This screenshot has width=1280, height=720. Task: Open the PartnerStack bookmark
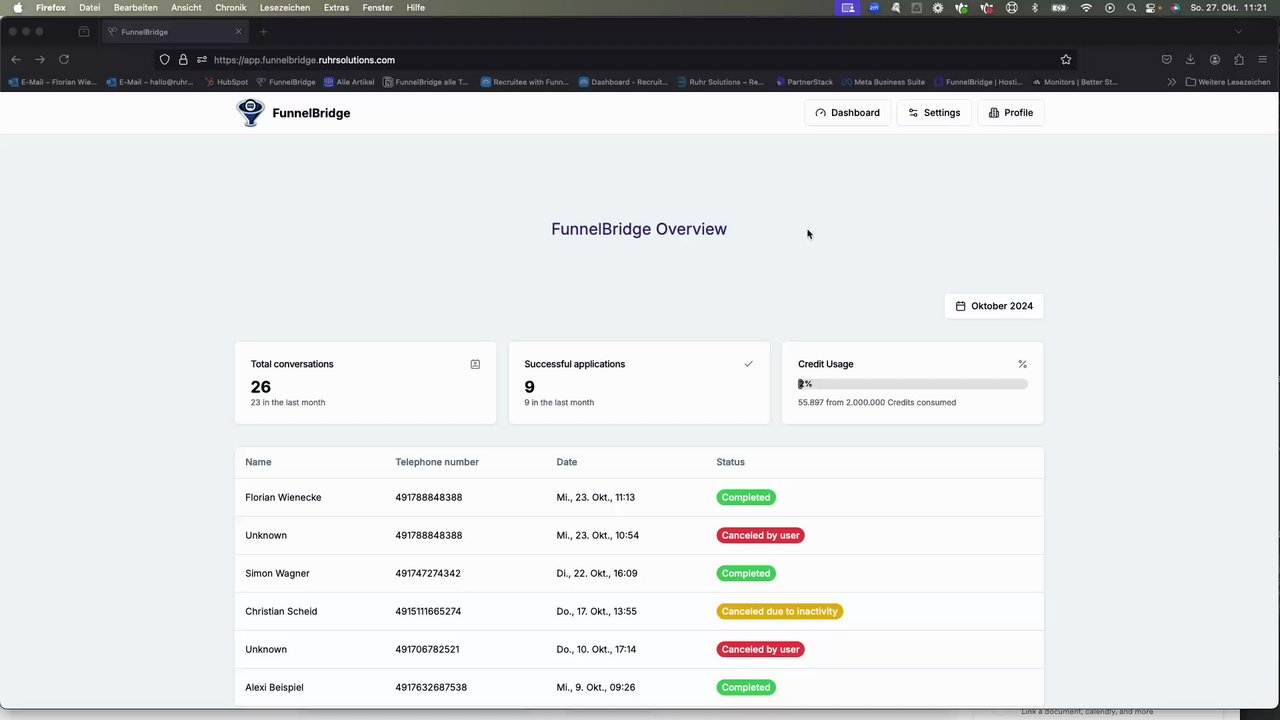click(804, 82)
